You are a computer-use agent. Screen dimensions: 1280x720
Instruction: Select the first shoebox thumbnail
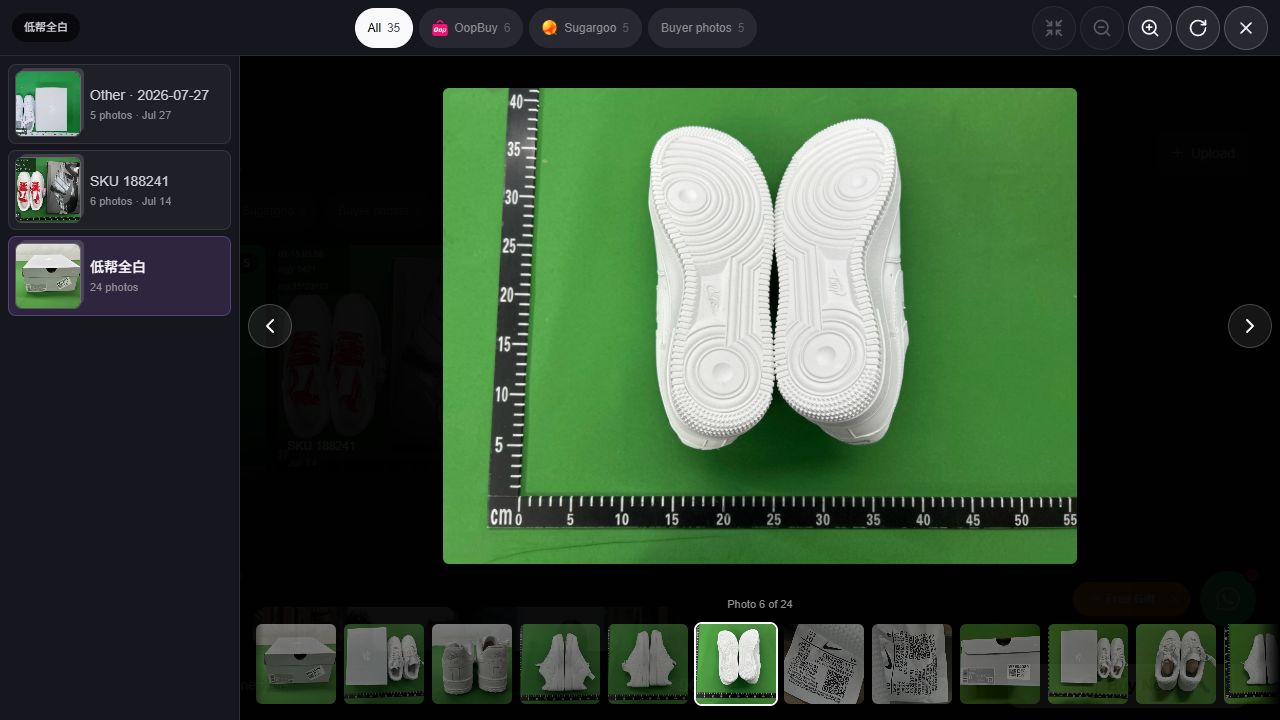296,664
